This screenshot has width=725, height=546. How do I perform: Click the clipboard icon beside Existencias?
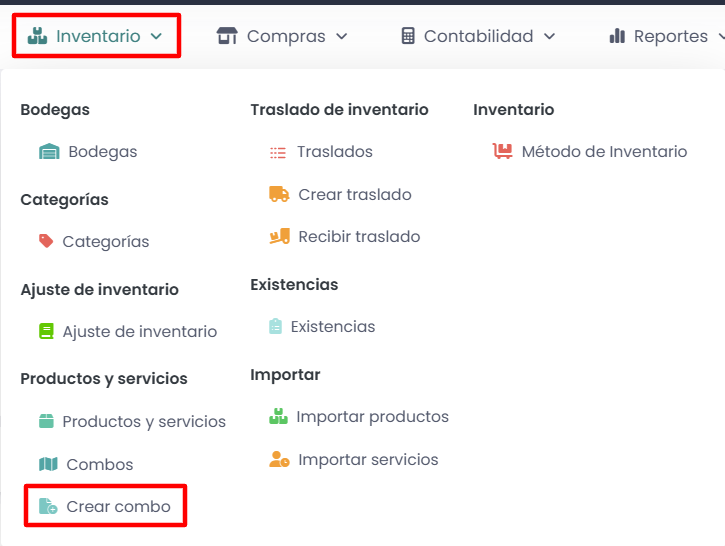(x=276, y=326)
